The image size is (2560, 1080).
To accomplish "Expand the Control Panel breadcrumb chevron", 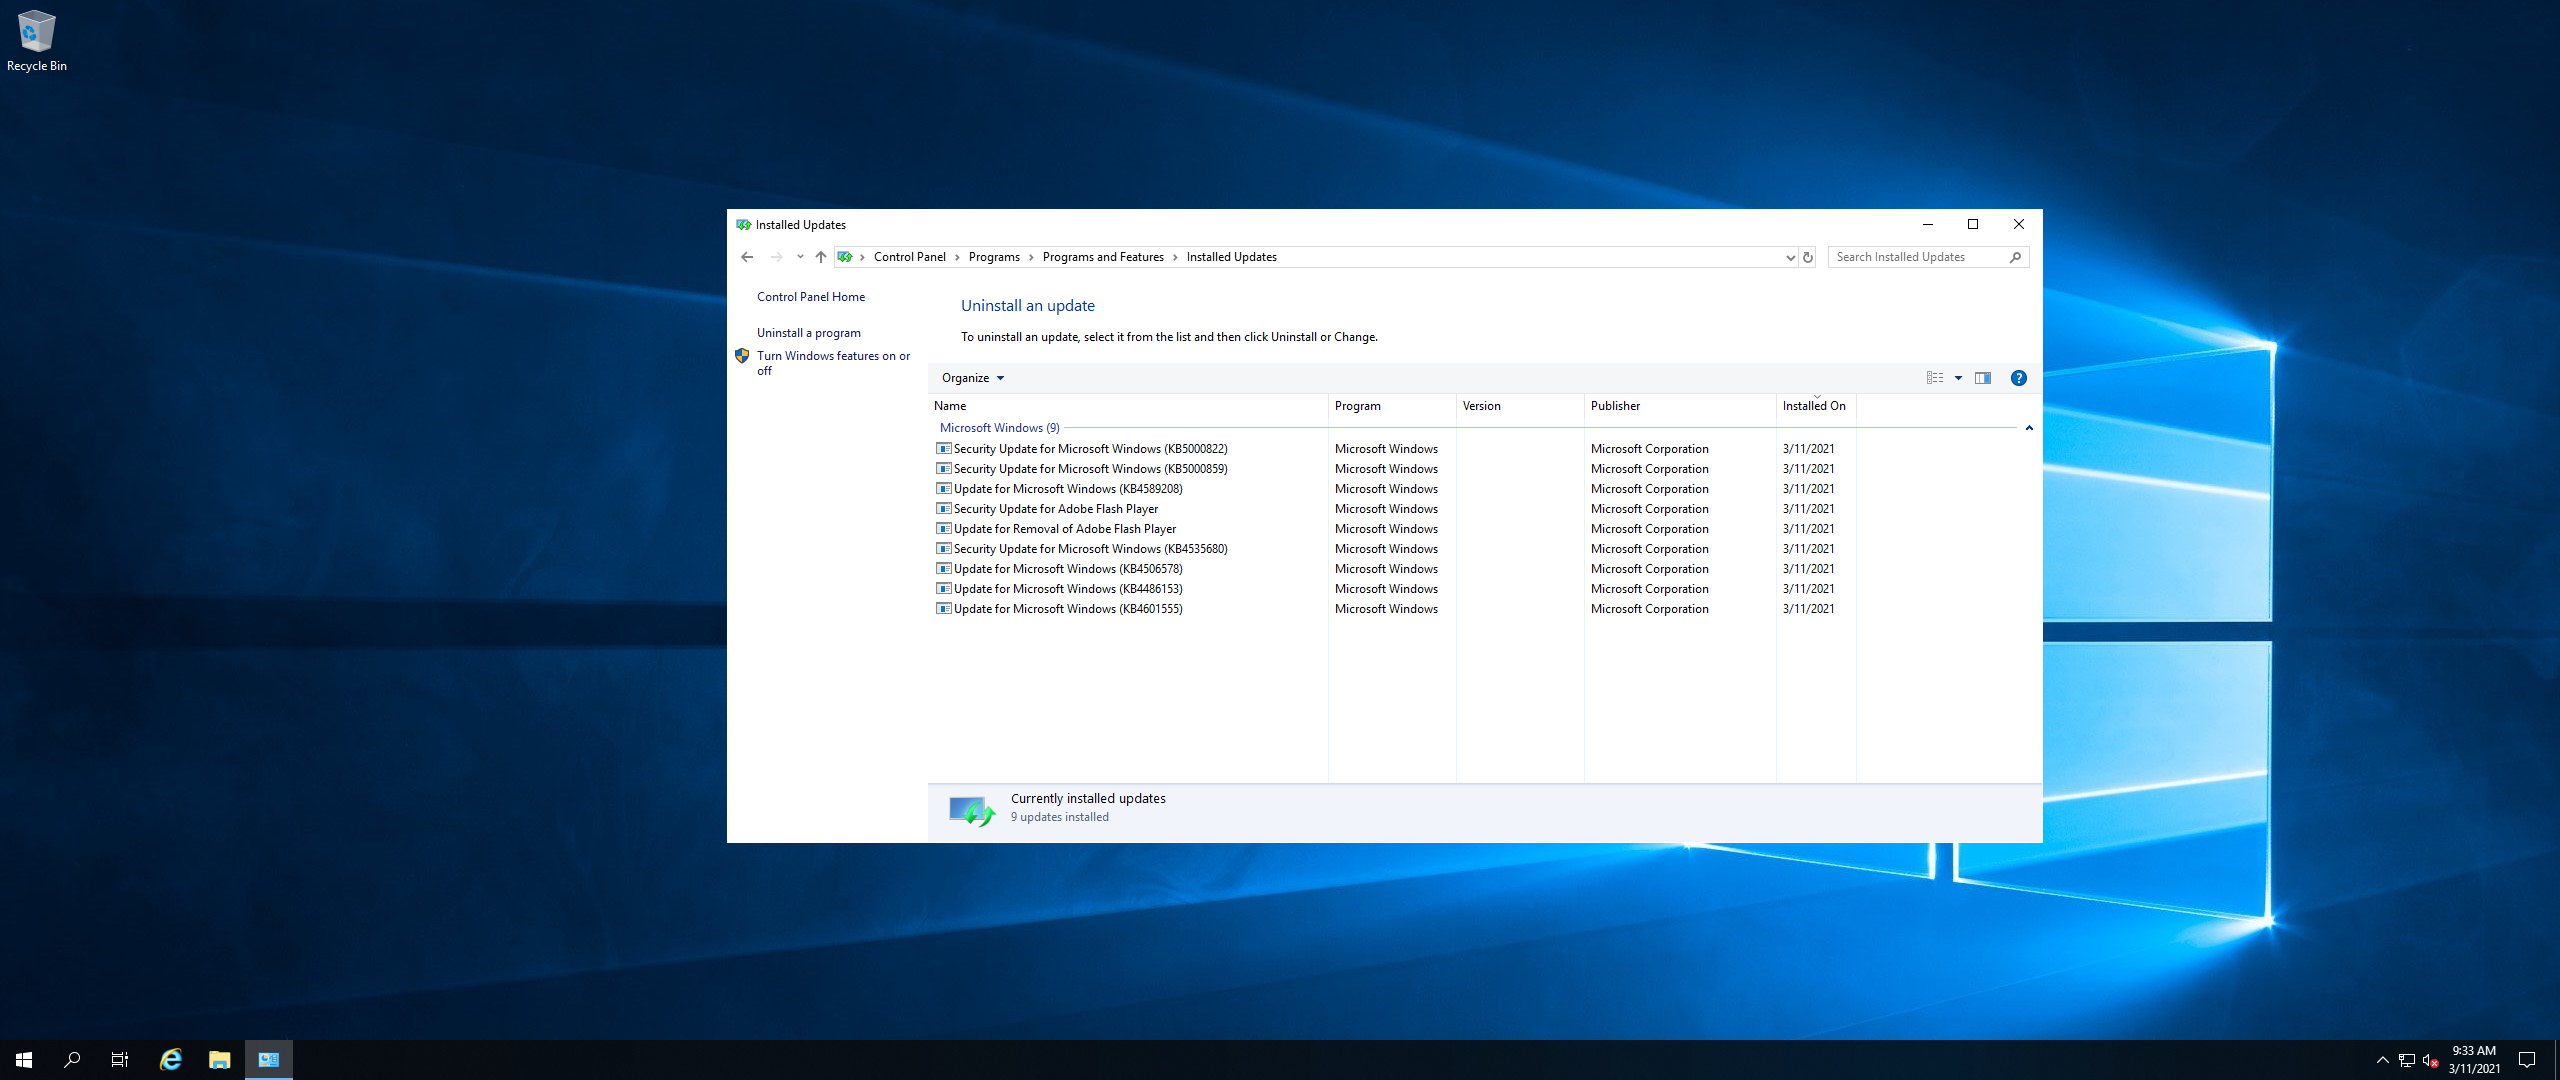I will click(957, 257).
